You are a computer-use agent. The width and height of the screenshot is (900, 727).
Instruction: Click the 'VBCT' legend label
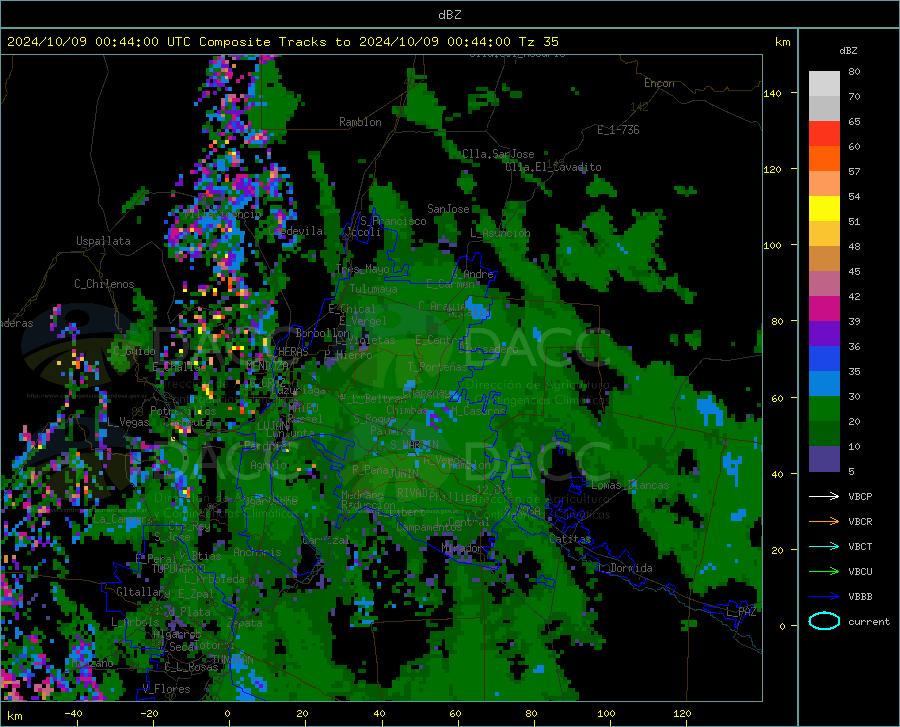pos(860,546)
